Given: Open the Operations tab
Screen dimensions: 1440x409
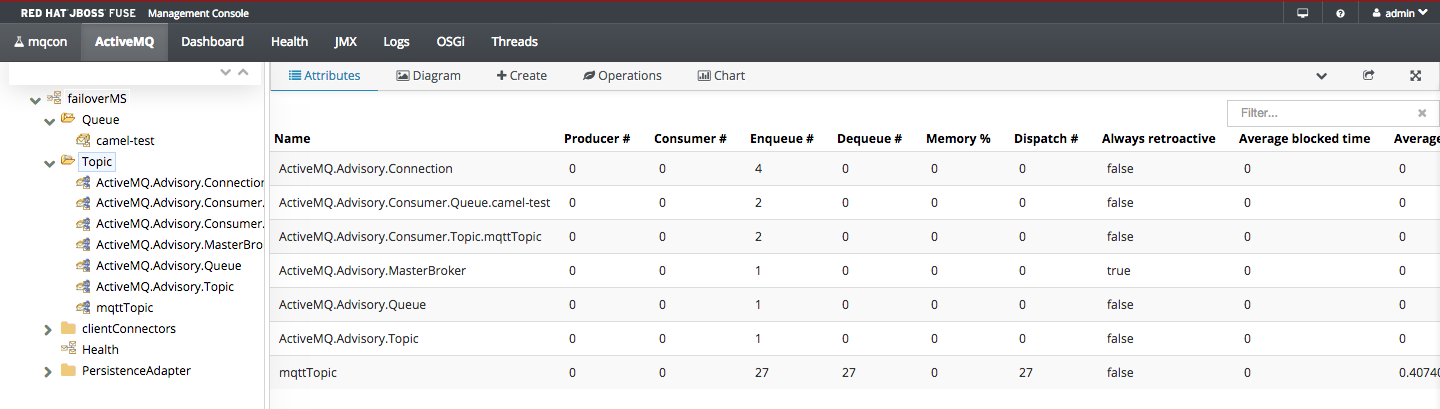Looking at the screenshot, I should 622,76.
